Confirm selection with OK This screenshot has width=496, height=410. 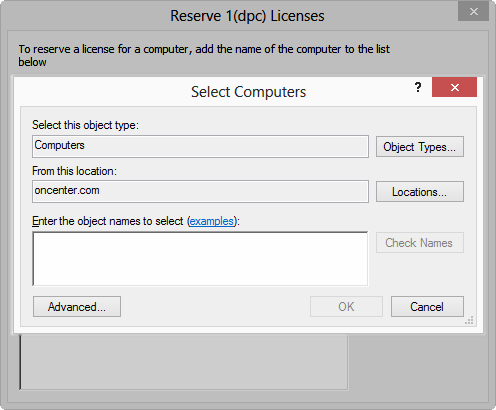346,307
